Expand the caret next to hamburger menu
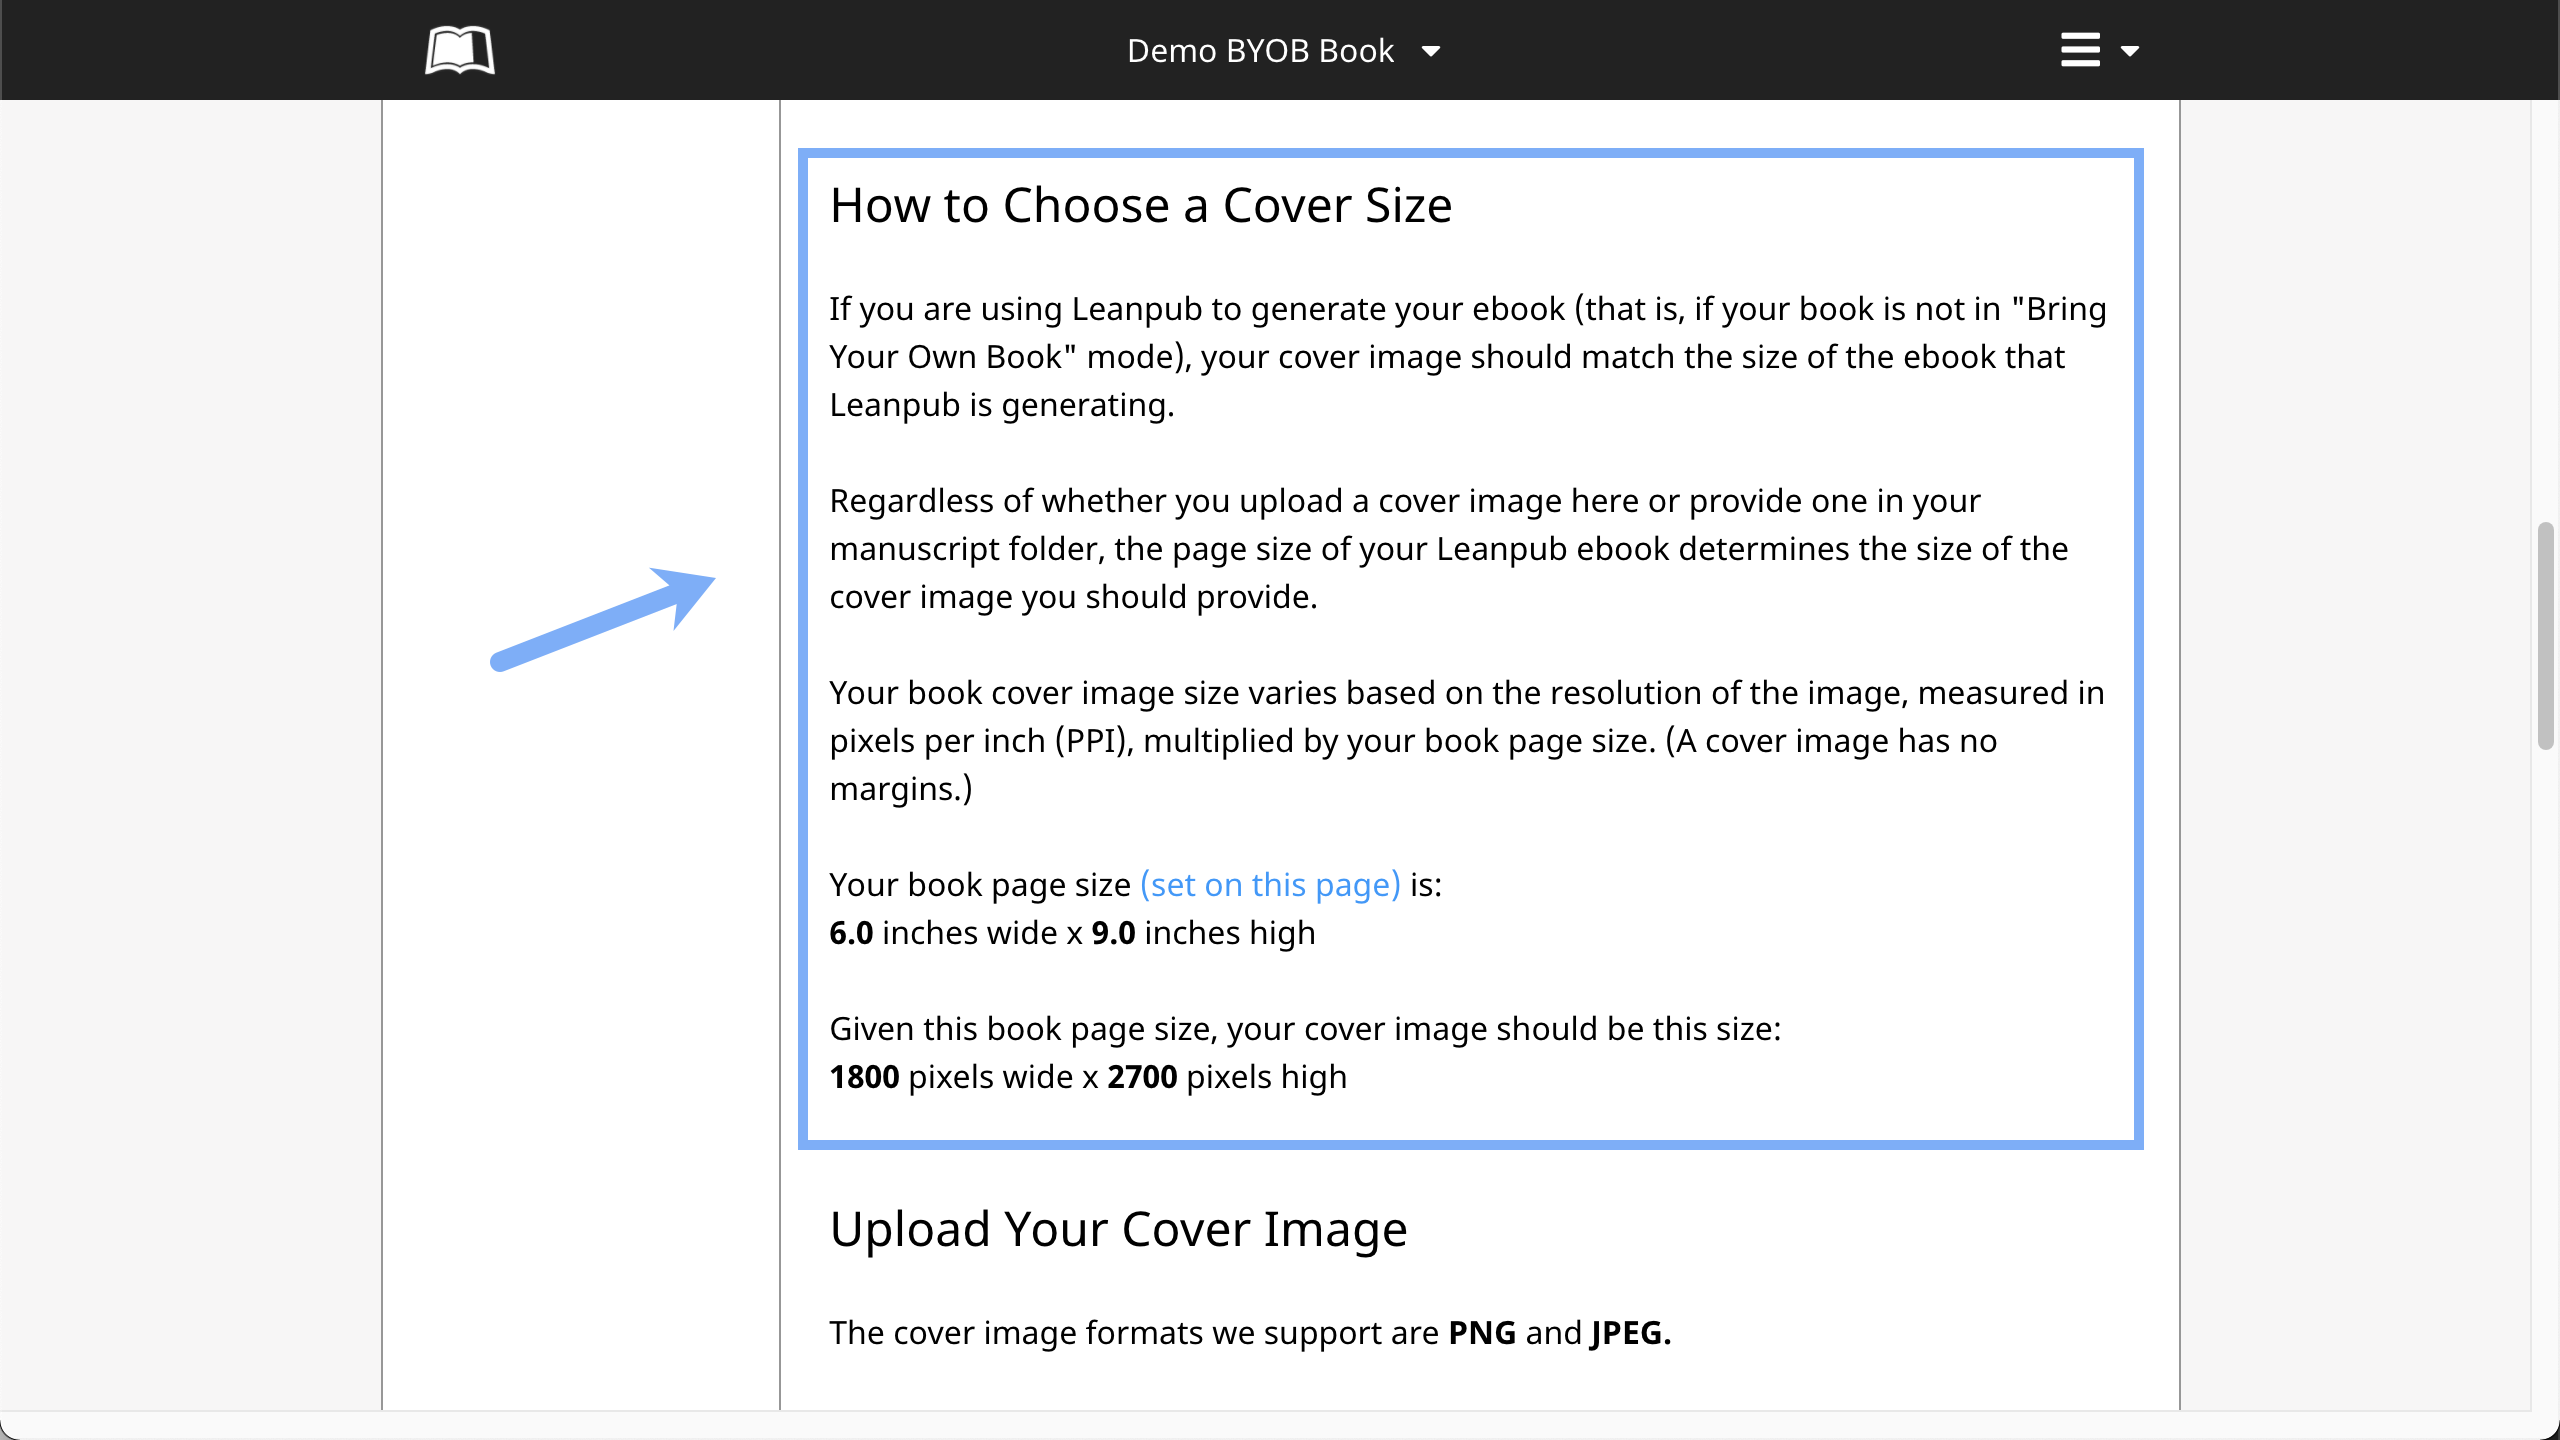Image resolution: width=2560 pixels, height=1440 pixels. (x=2130, y=51)
